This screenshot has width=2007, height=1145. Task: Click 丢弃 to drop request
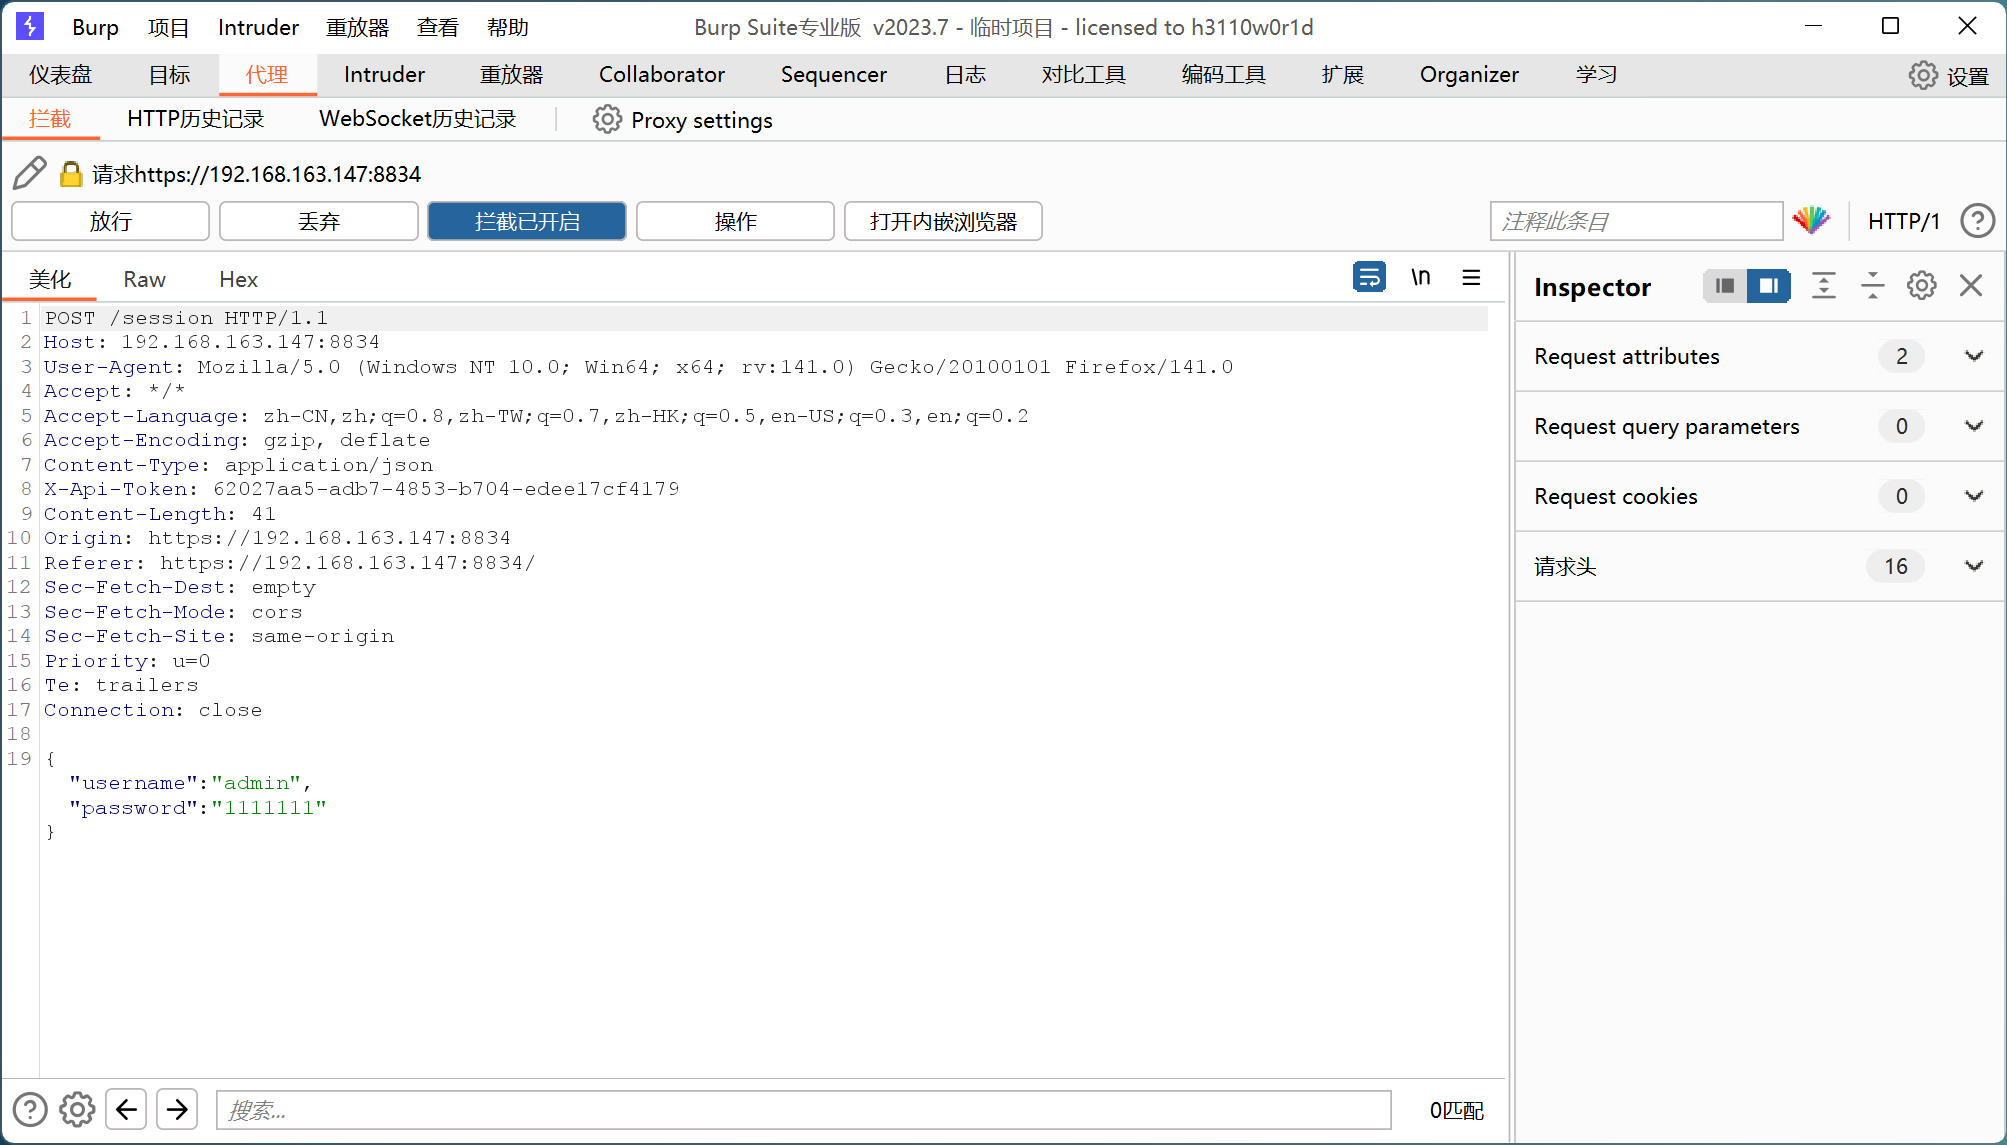(319, 221)
